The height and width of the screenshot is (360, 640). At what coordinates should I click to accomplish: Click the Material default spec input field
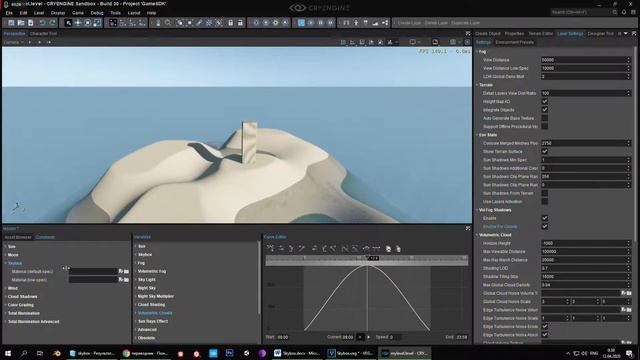click(93, 271)
